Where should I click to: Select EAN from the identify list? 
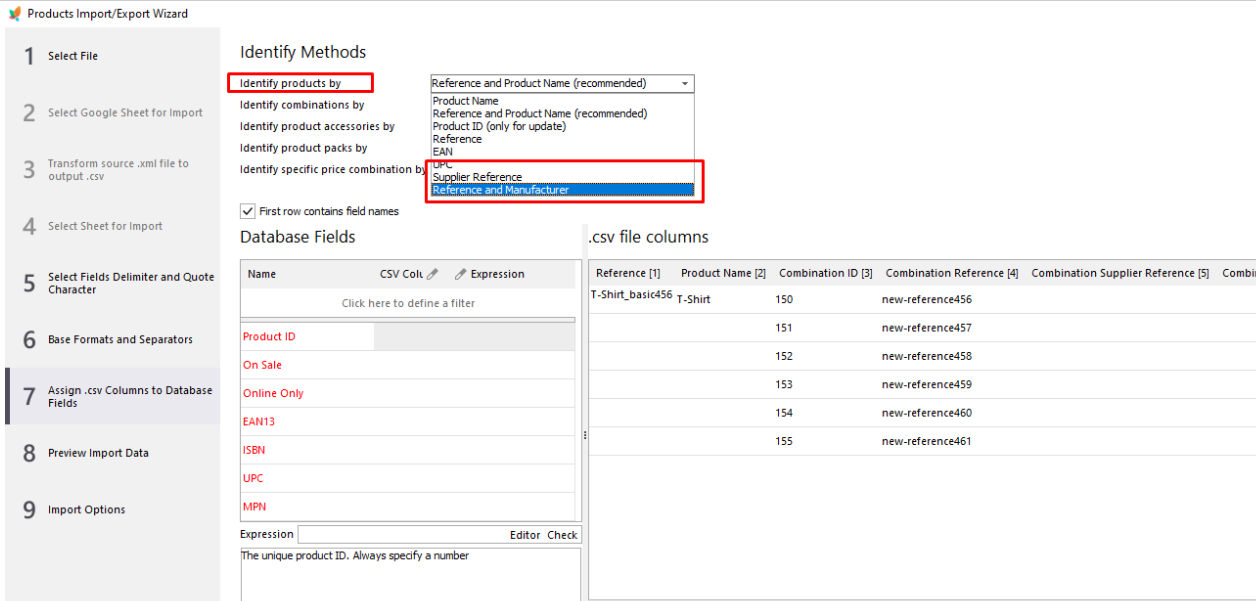point(442,152)
